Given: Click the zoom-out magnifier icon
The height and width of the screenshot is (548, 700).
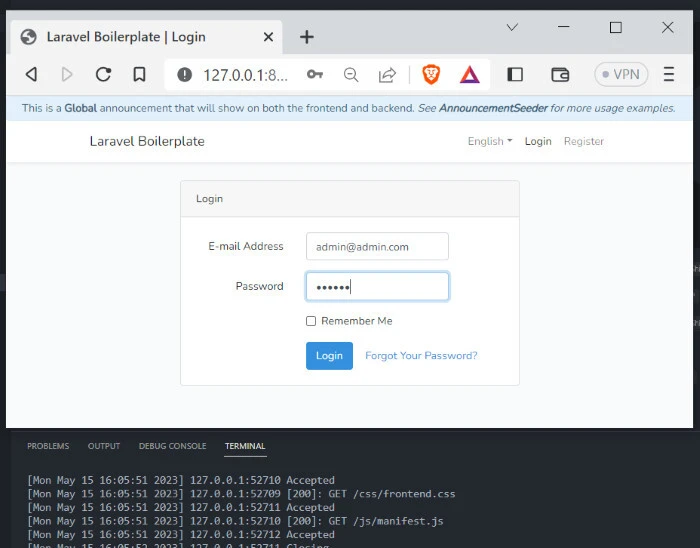Looking at the screenshot, I should point(351,75).
